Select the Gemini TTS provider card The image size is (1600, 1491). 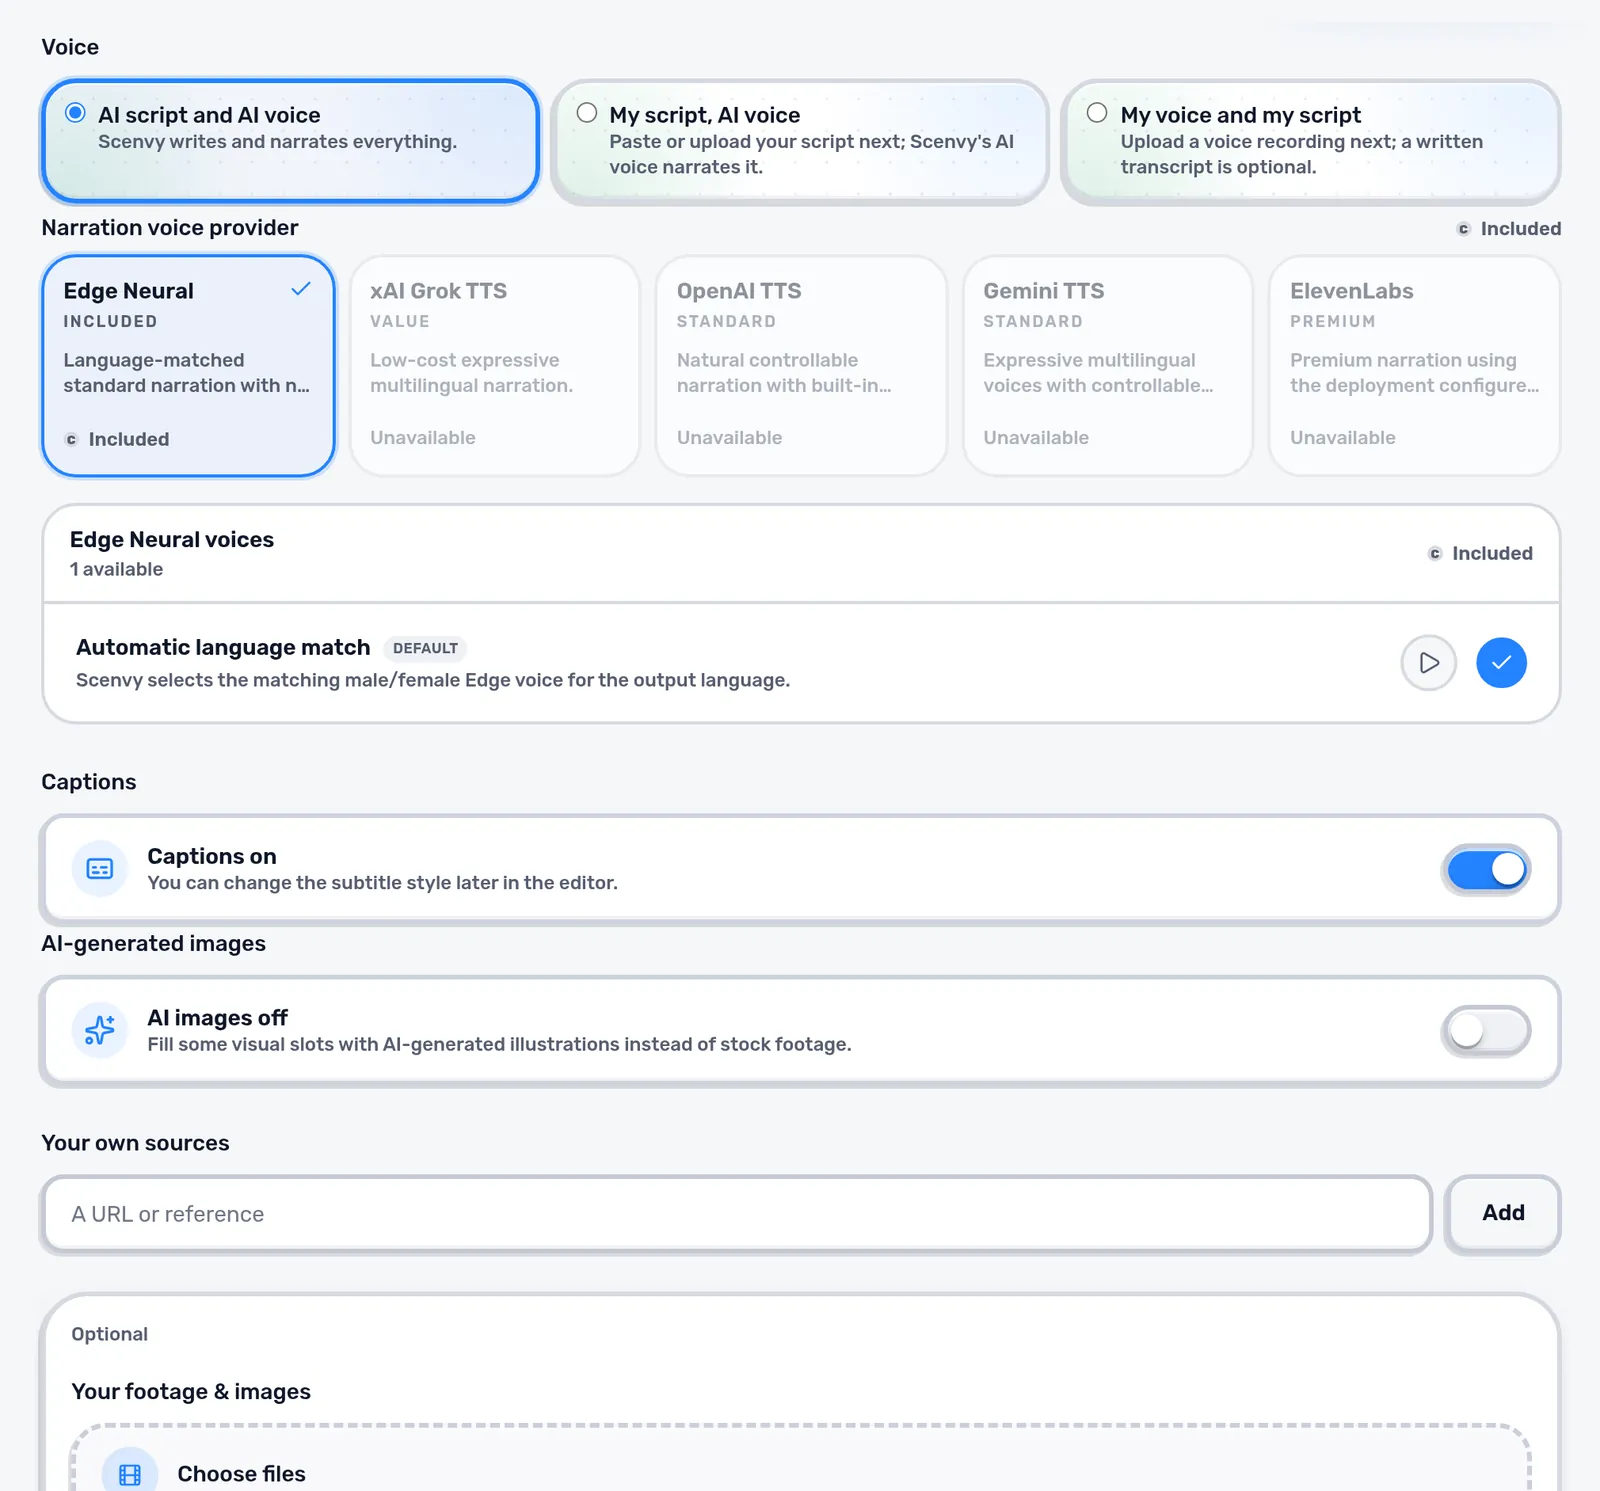pyautogui.click(x=1108, y=366)
